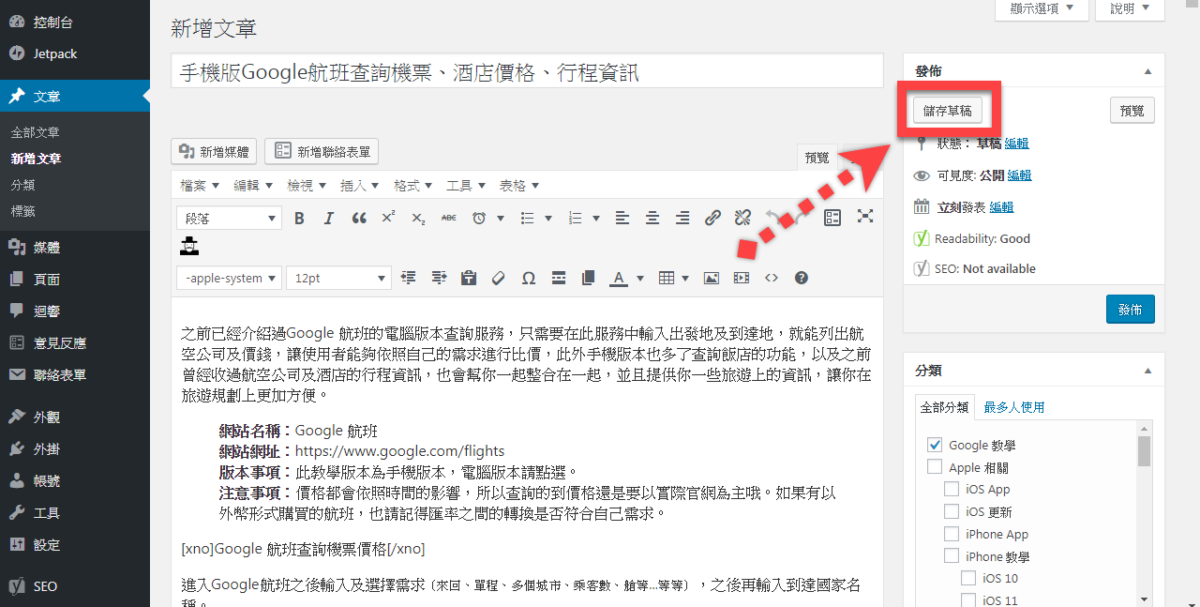
Task: Open source code view with <> icon
Action: [771, 278]
